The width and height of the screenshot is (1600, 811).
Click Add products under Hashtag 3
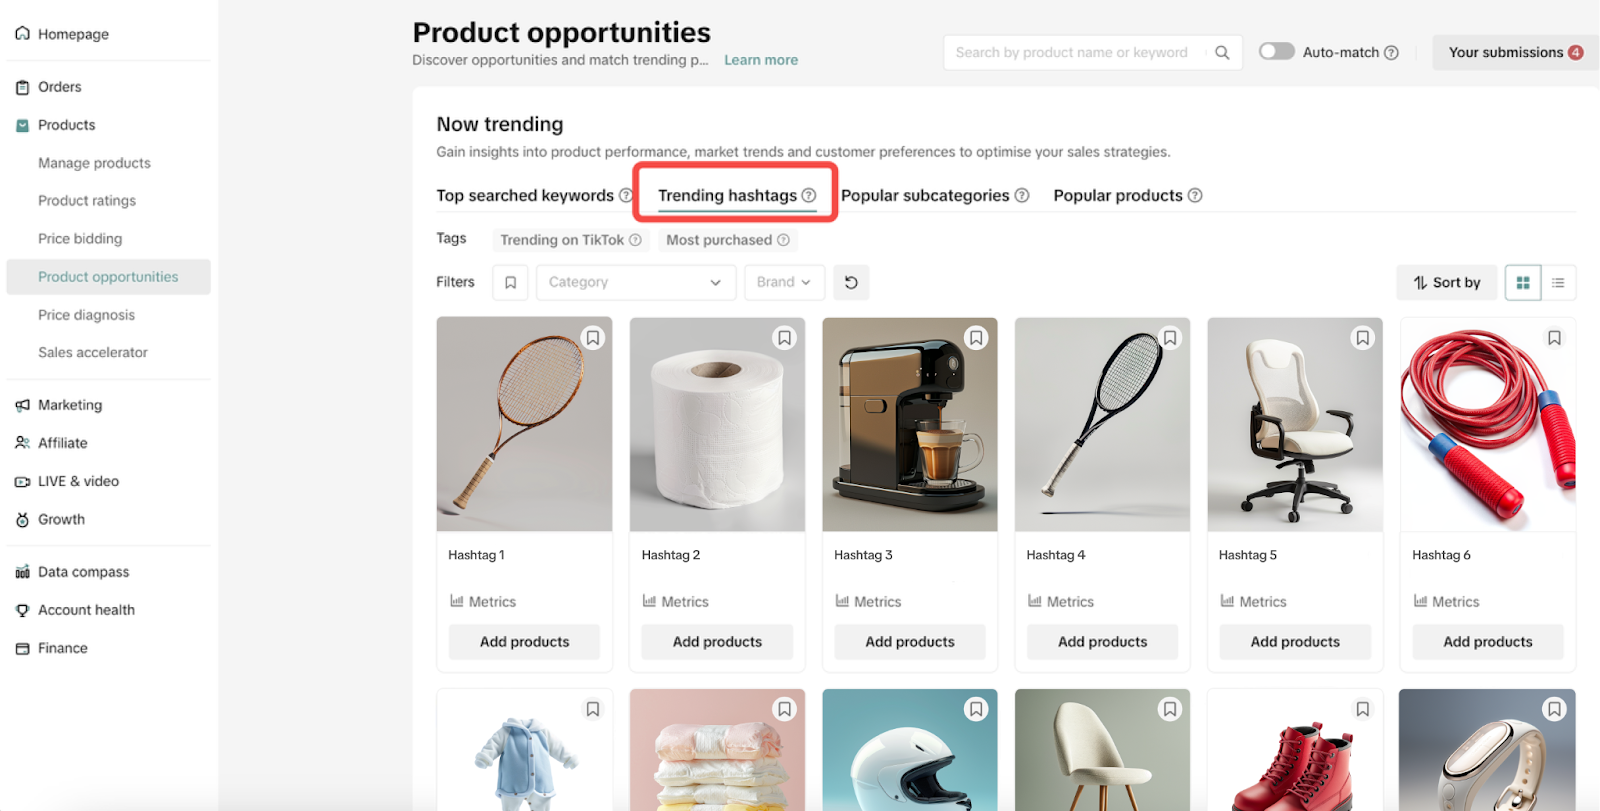pos(908,641)
